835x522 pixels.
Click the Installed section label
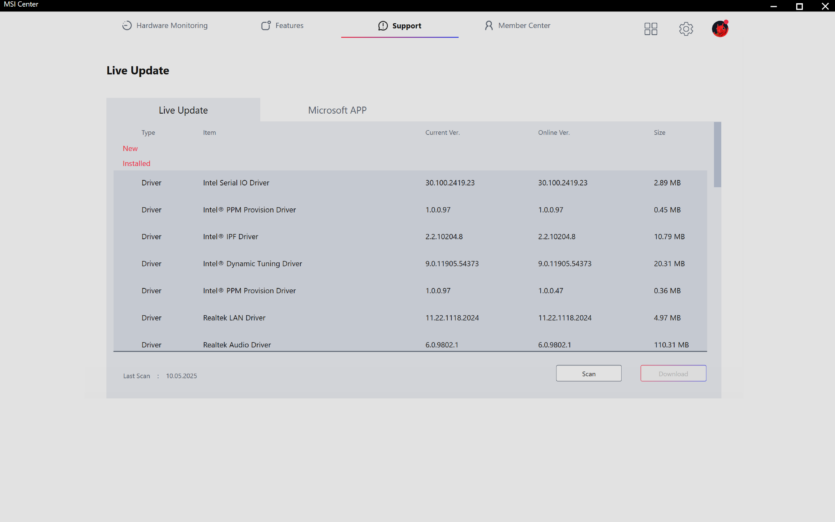(136, 164)
